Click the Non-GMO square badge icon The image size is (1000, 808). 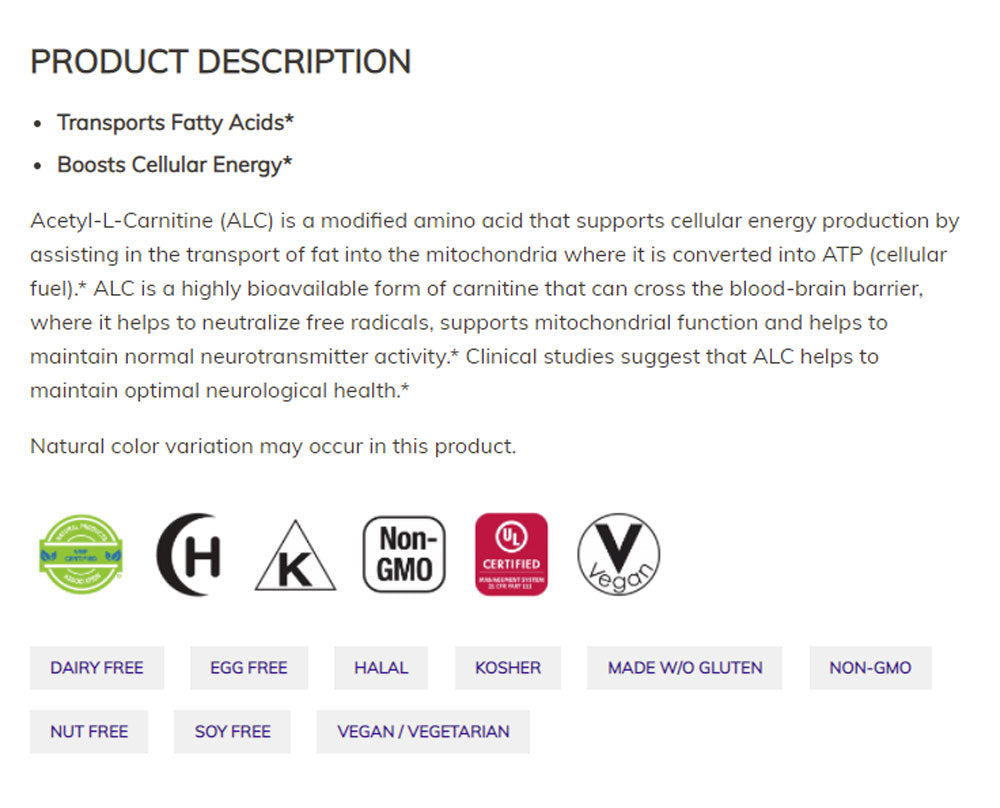(404, 554)
